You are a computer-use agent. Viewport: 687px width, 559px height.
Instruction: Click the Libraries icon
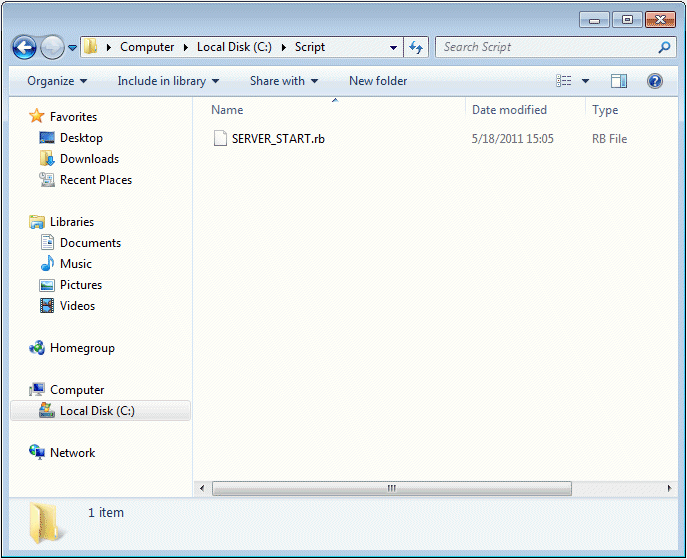(x=37, y=222)
